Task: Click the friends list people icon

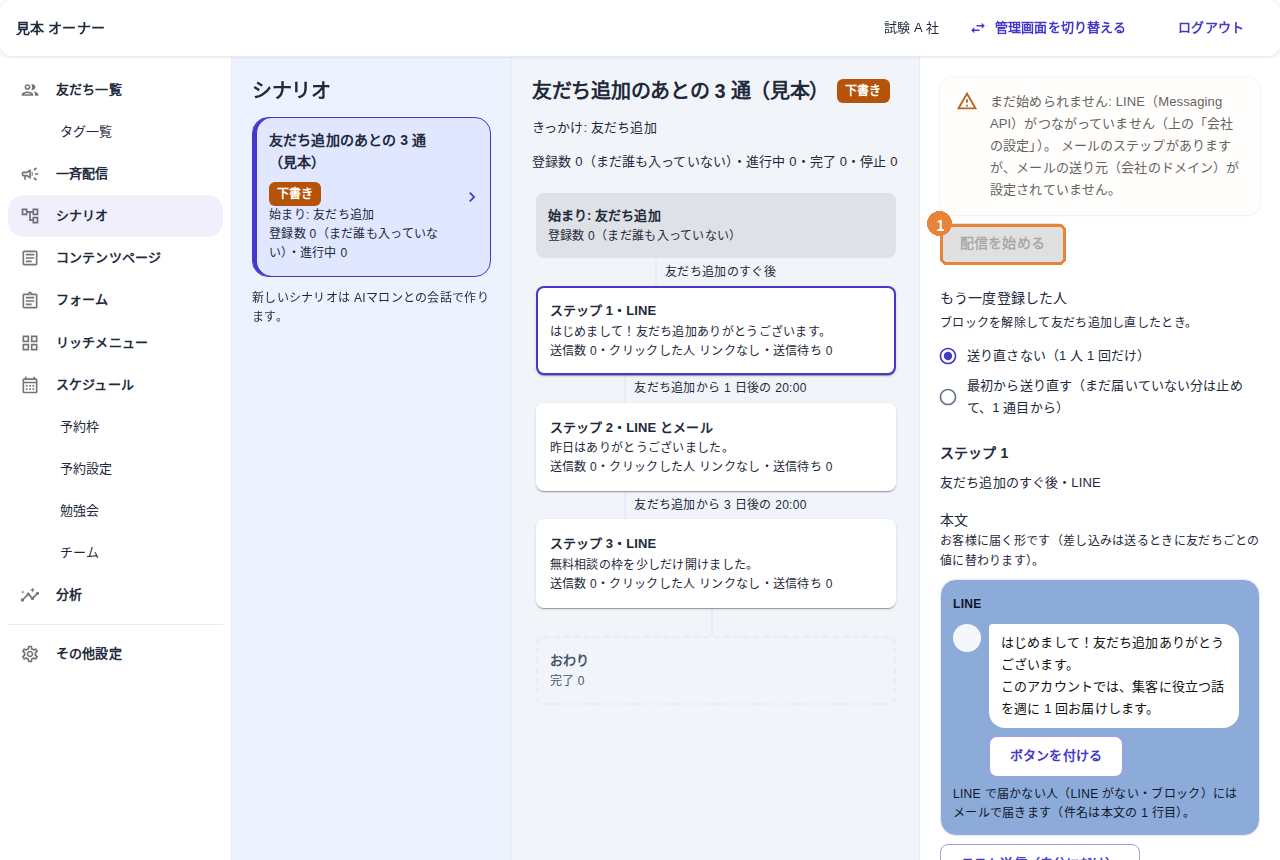Action: point(30,90)
